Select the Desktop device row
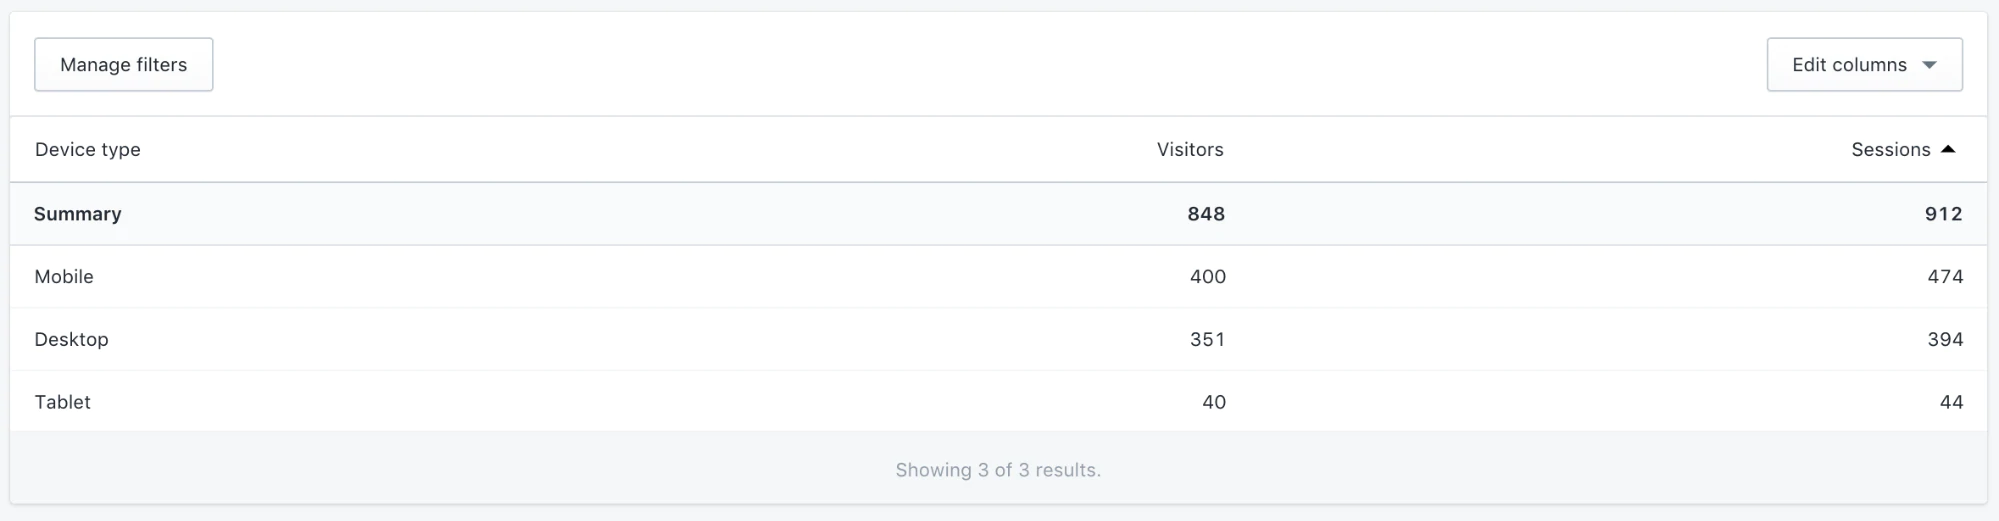1999x521 pixels. tap(72, 340)
